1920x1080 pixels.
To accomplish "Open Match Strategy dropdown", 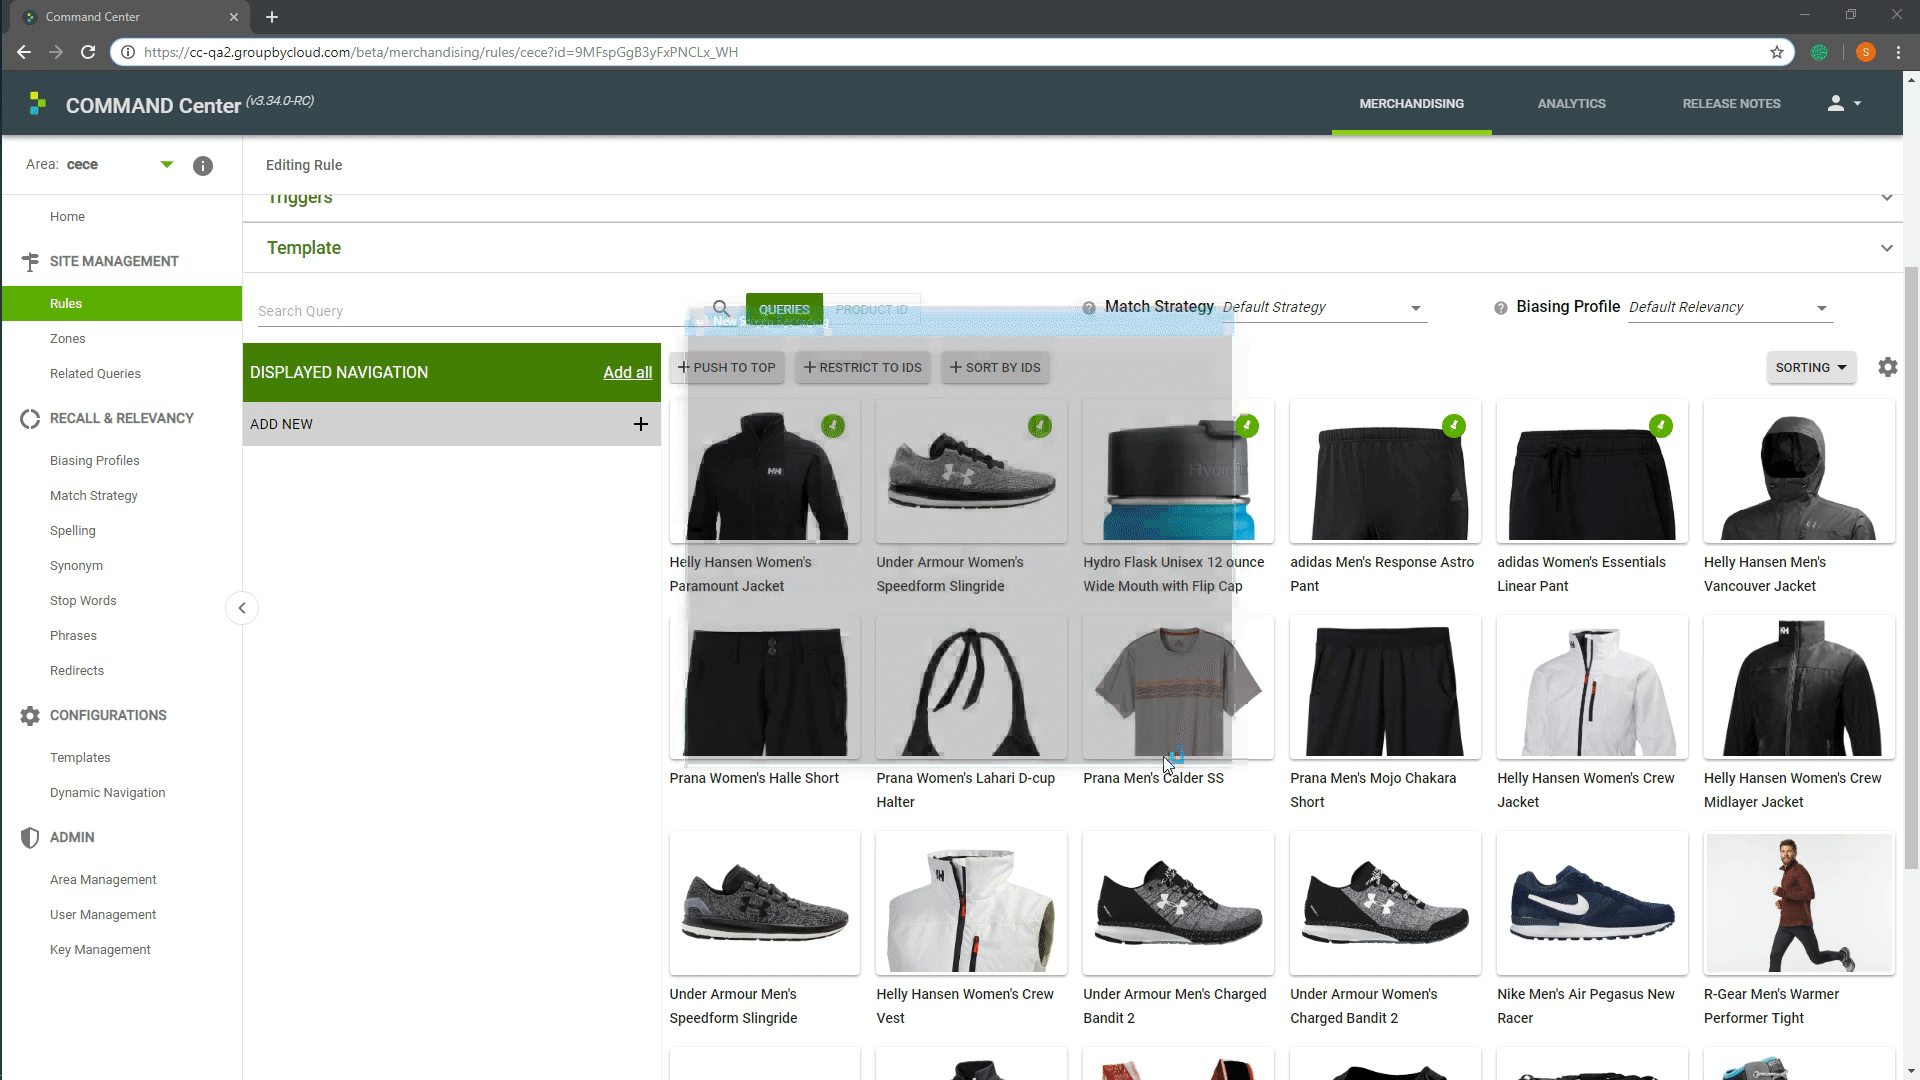I will click(1324, 308).
